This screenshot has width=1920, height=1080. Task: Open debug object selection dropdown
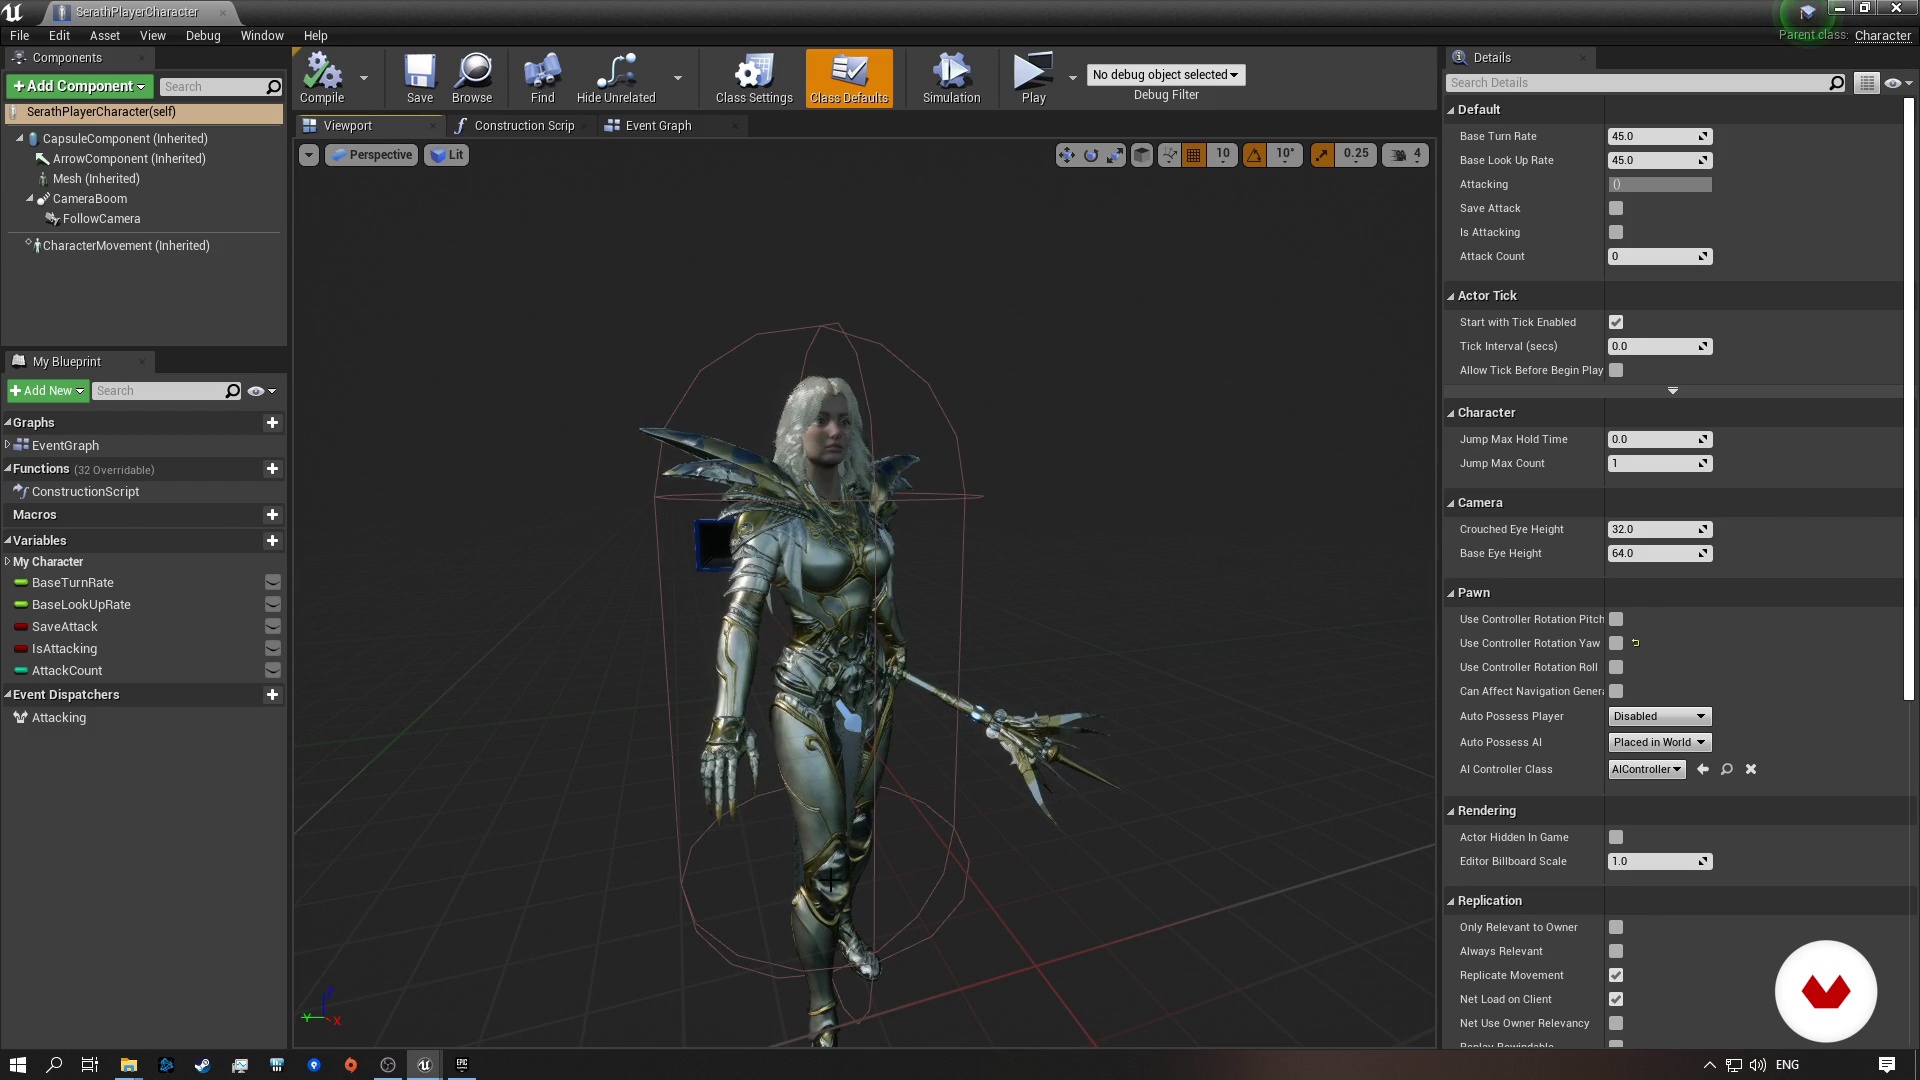(x=1165, y=75)
